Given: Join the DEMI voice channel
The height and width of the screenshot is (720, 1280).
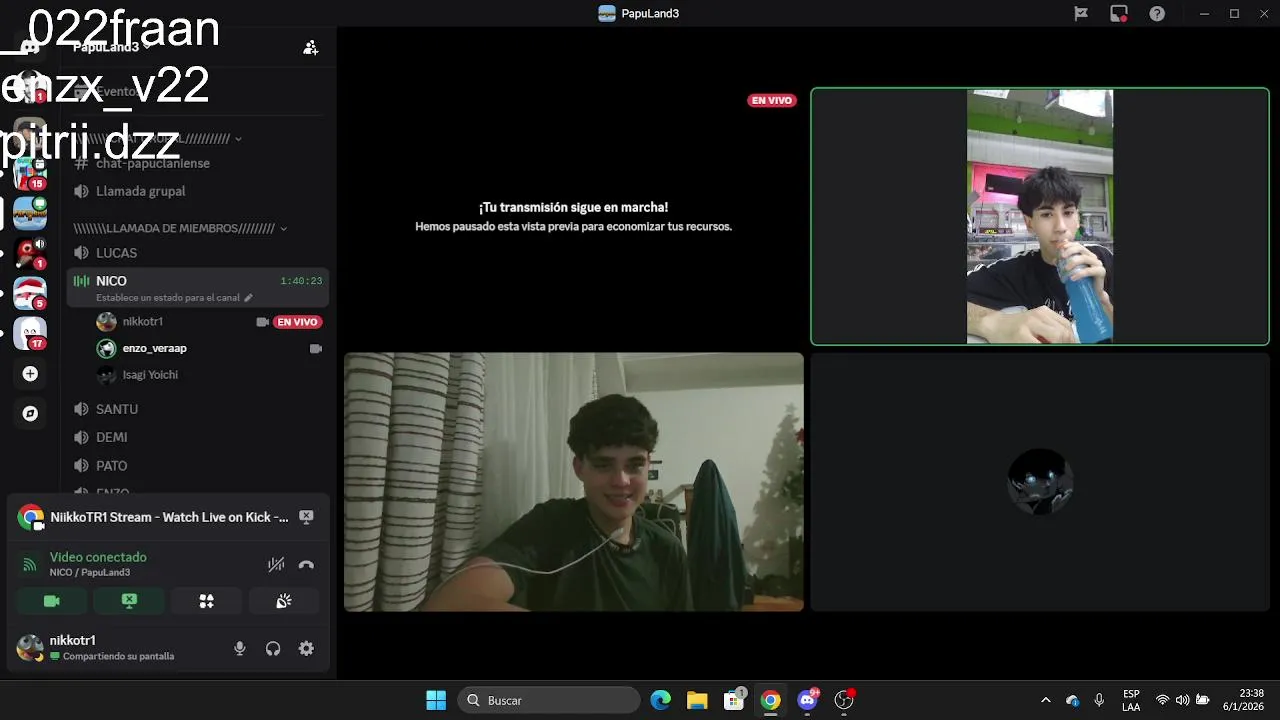Looking at the screenshot, I should tap(111, 437).
